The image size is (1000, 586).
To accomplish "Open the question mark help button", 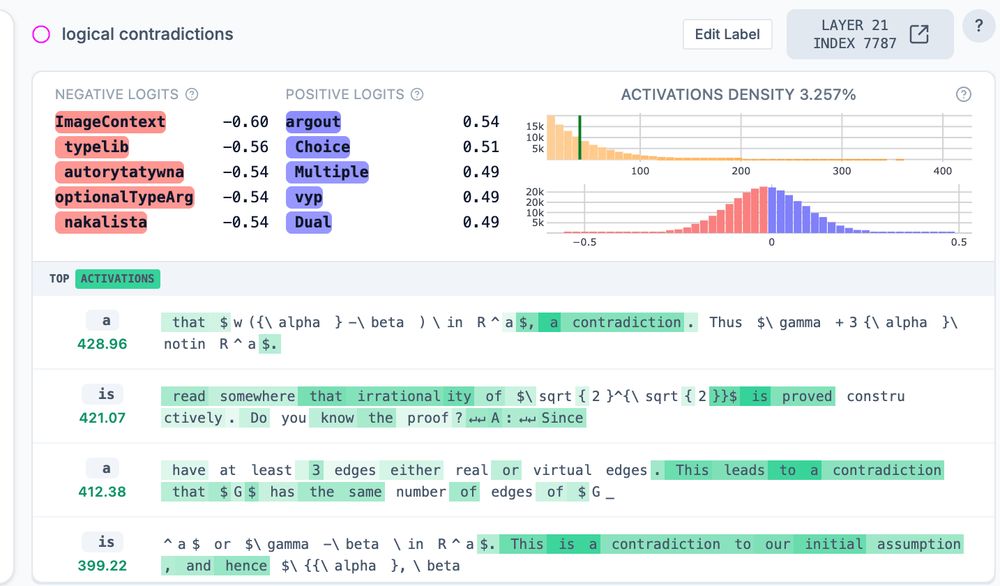I will tap(978, 26).
